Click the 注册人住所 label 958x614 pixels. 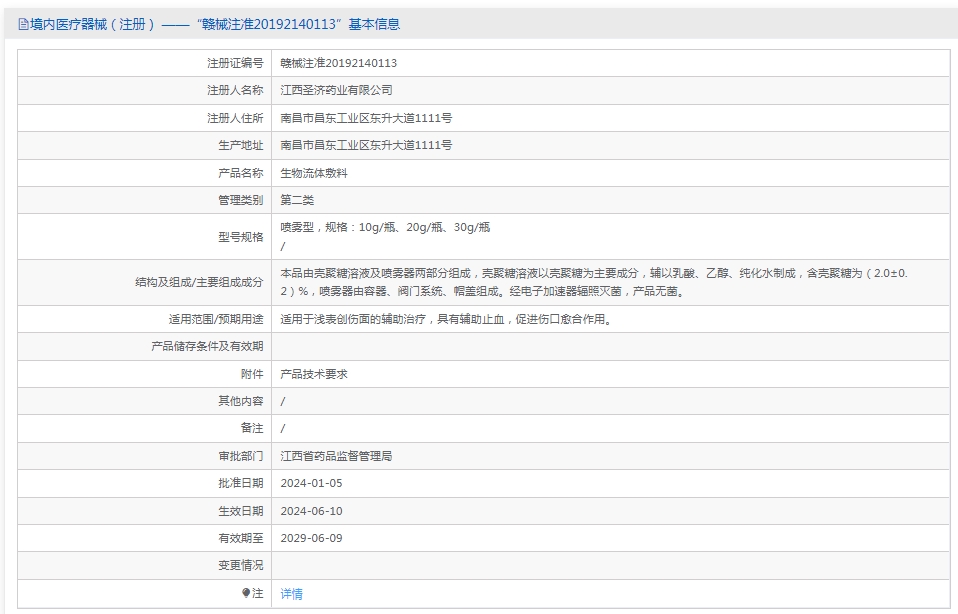(x=235, y=118)
